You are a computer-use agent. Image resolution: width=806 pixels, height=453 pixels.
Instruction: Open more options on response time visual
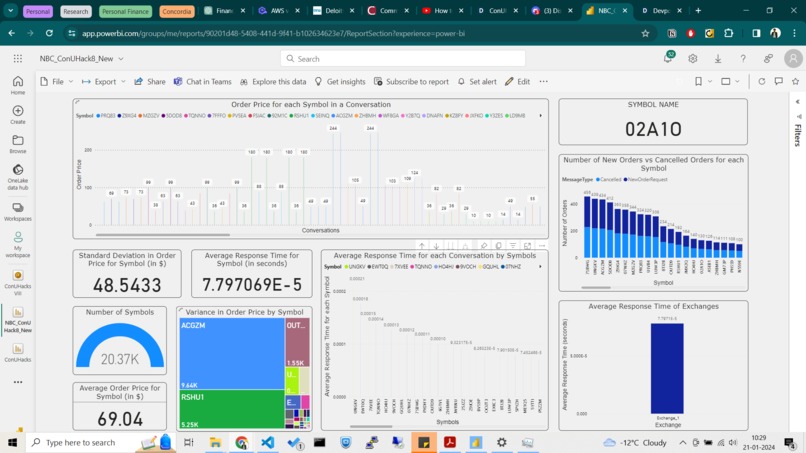tap(542, 246)
